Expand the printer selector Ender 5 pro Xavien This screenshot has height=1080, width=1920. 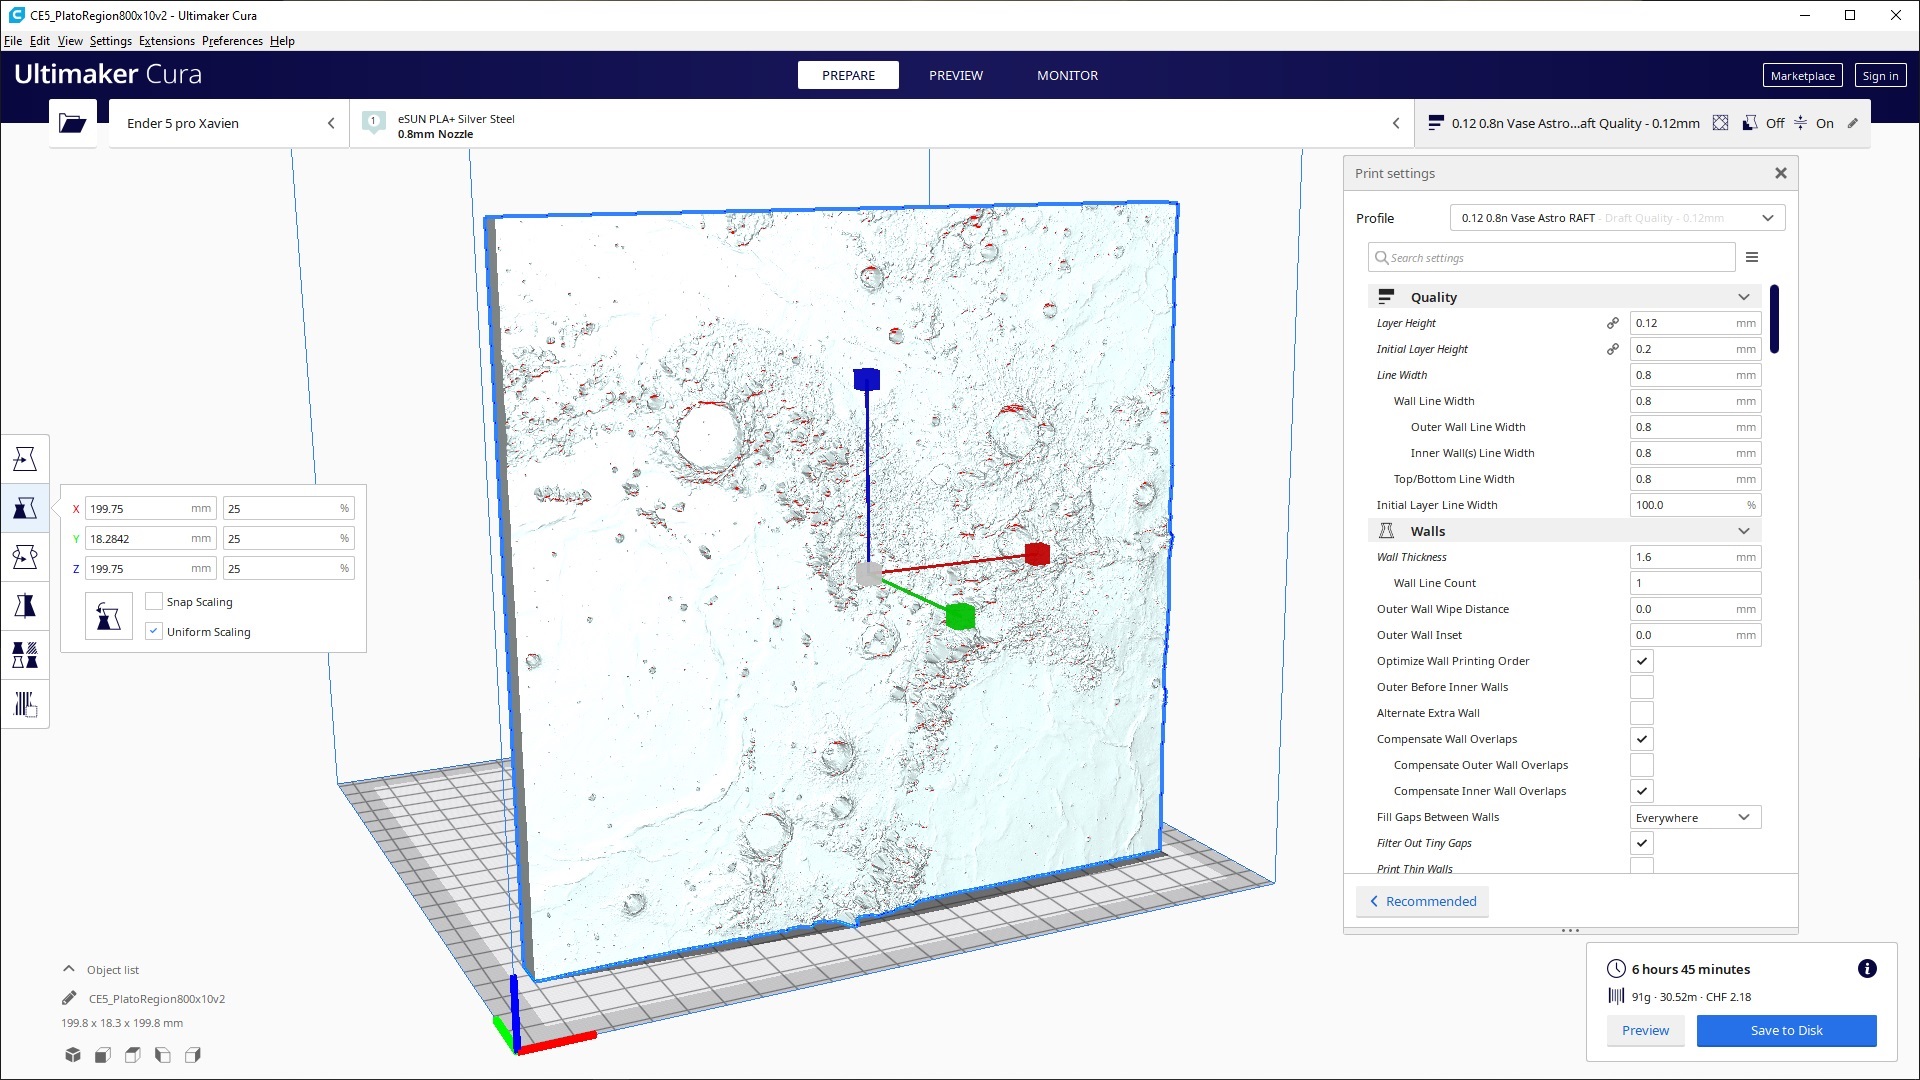point(229,123)
